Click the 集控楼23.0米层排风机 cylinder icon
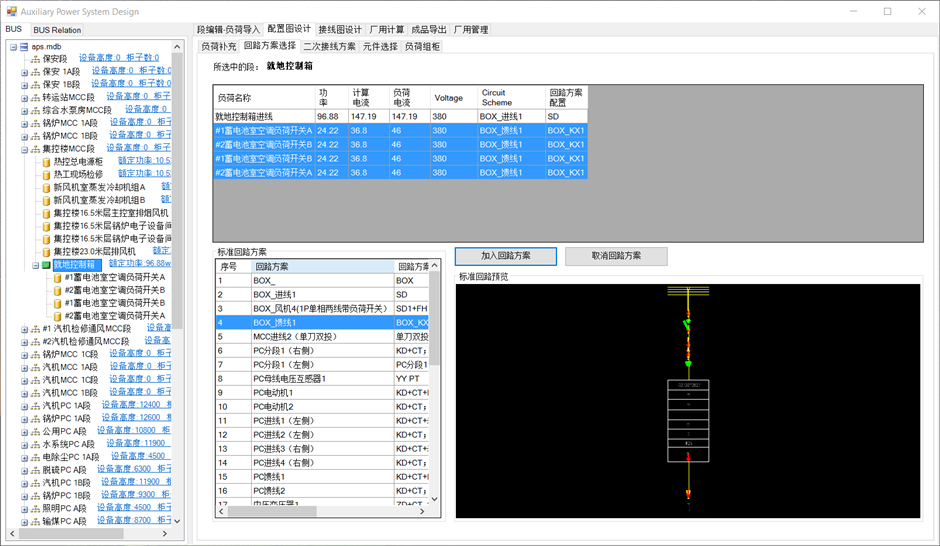The height and width of the screenshot is (546, 940). tap(46, 252)
